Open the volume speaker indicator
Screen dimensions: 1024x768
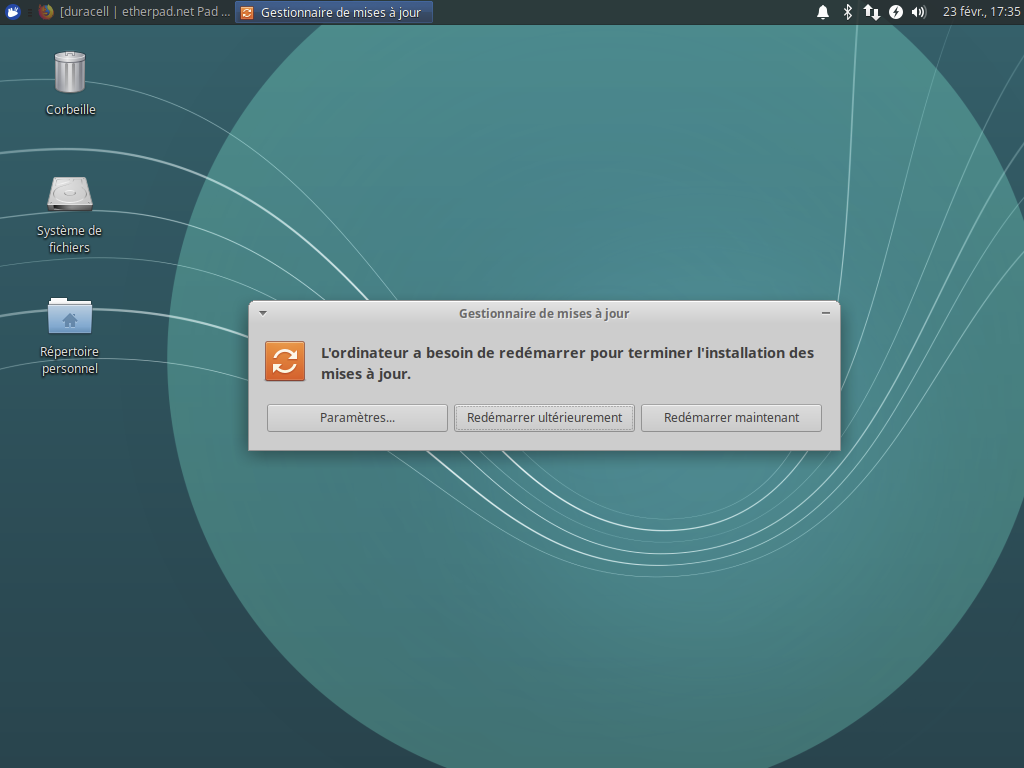919,12
